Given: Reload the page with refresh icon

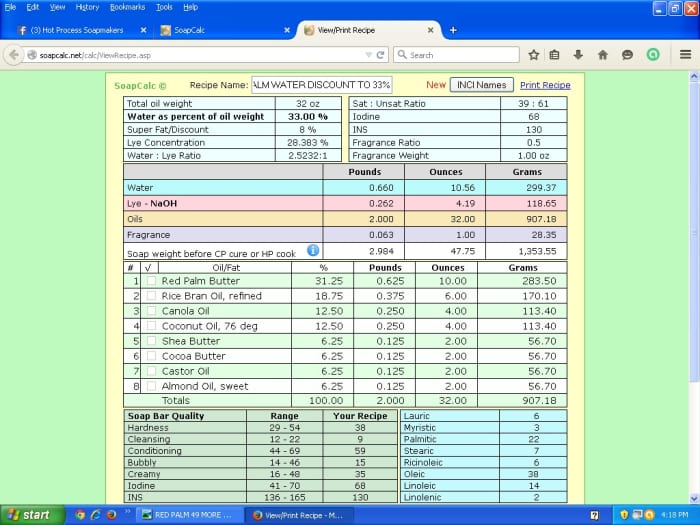Looking at the screenshot, I should point(380,55).
